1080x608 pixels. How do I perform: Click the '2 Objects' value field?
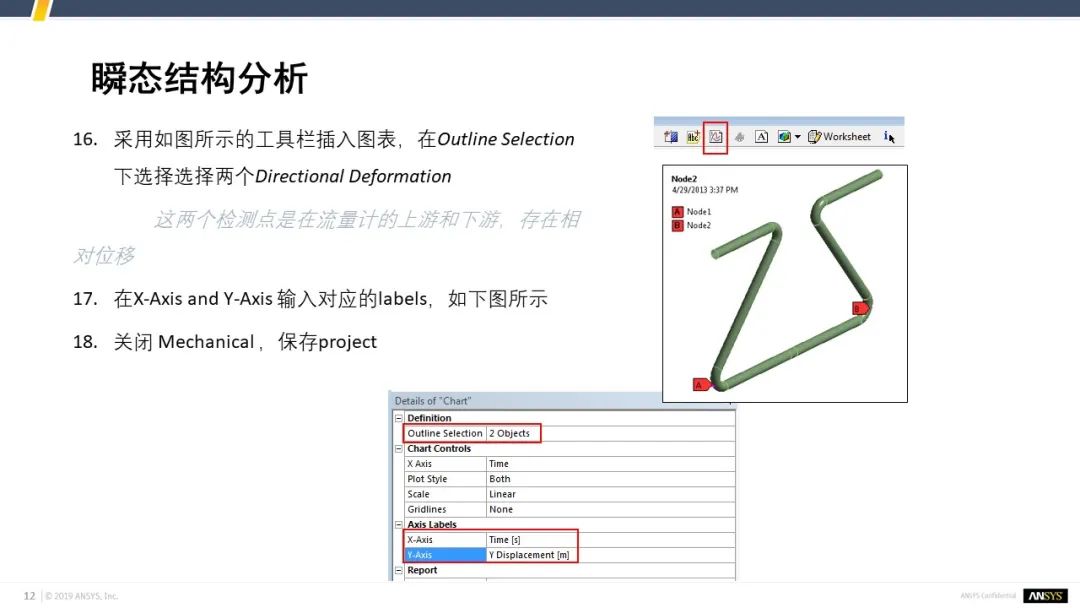click(610, 433)
